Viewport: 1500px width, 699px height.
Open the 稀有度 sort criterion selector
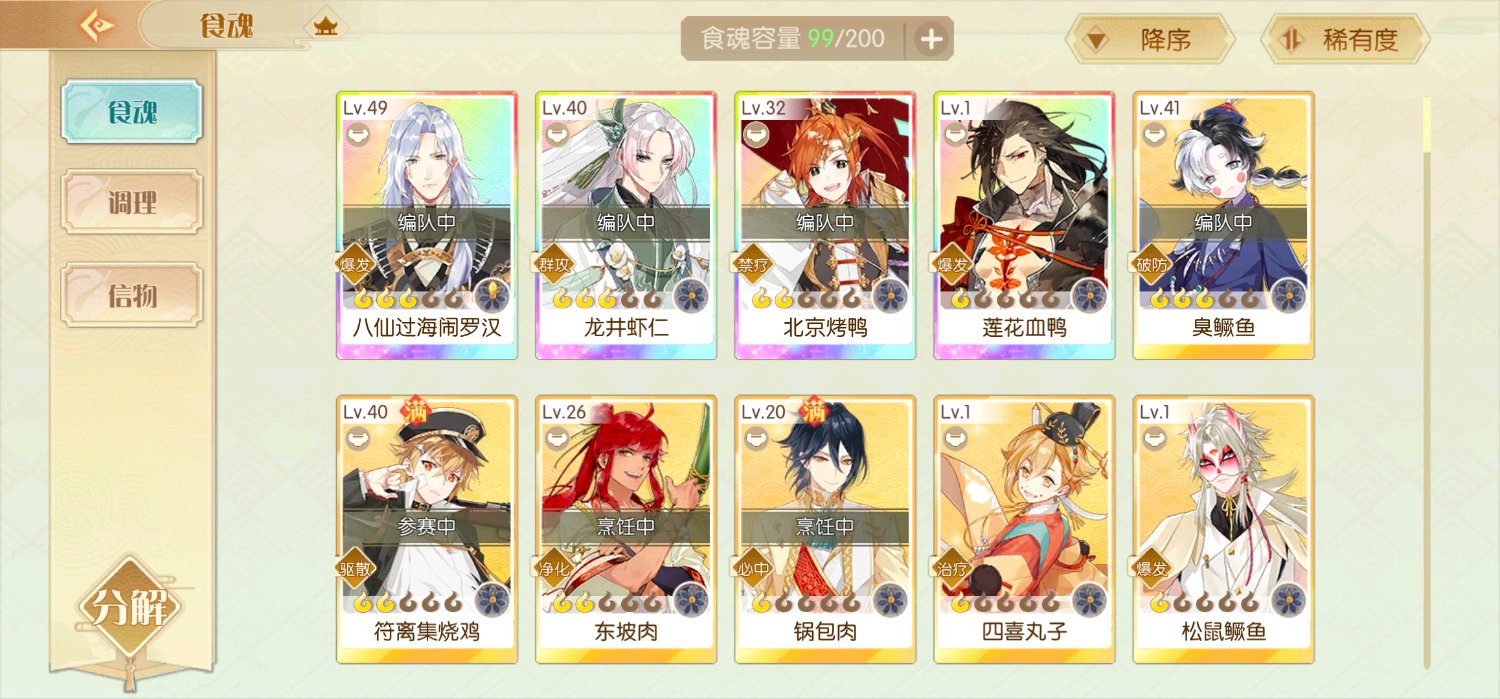1345,40
